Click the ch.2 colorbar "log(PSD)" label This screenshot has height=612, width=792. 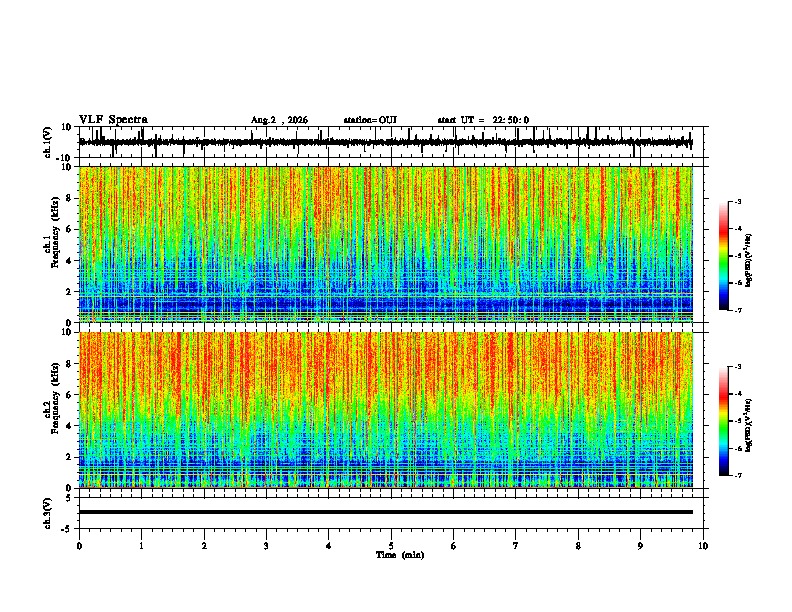tap(748, 426)
